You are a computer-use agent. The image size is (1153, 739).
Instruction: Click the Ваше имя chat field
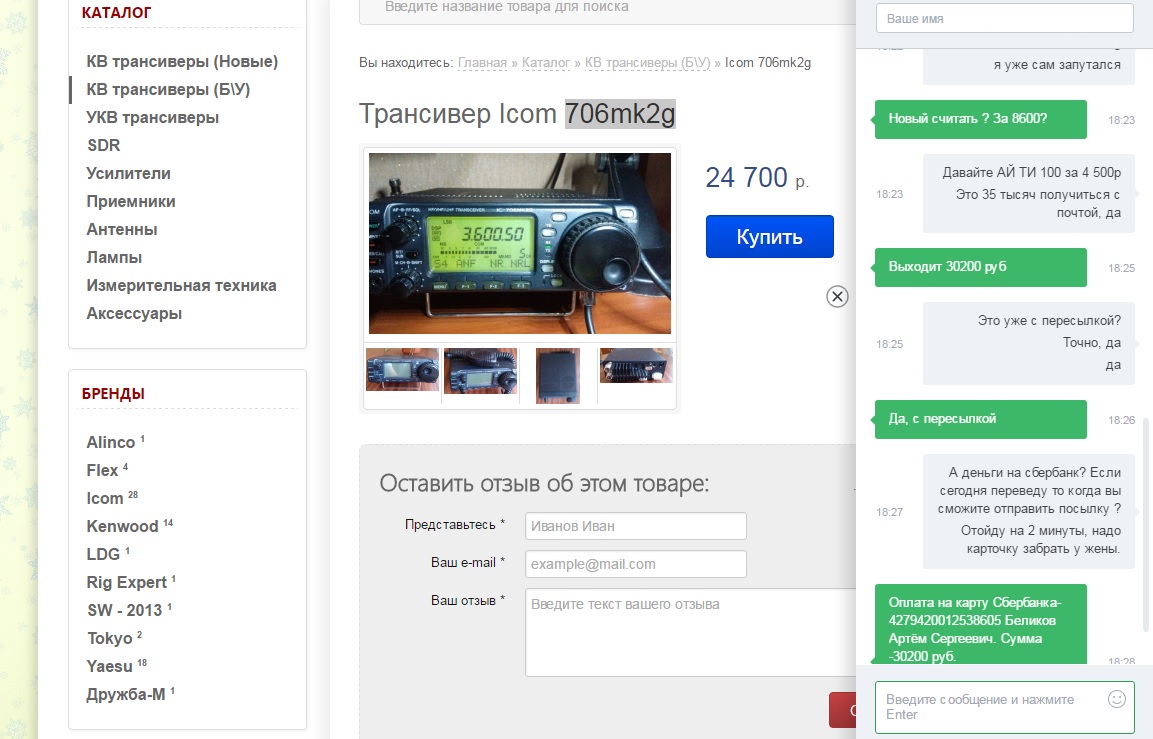pyautogui.click(x=1004, y=18)
